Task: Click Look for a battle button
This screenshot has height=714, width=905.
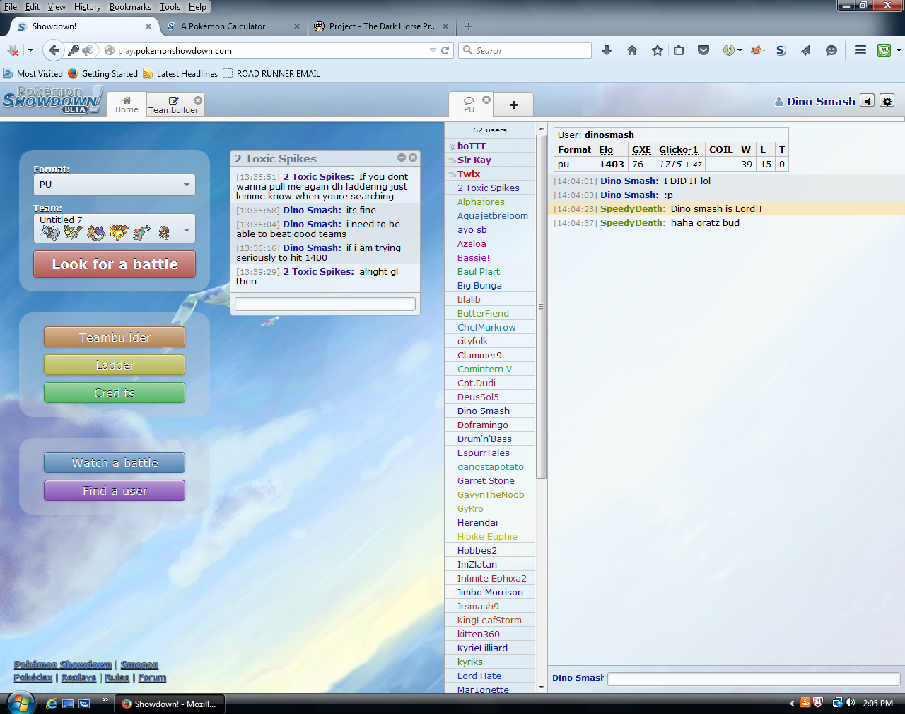Action: point(114,264)
